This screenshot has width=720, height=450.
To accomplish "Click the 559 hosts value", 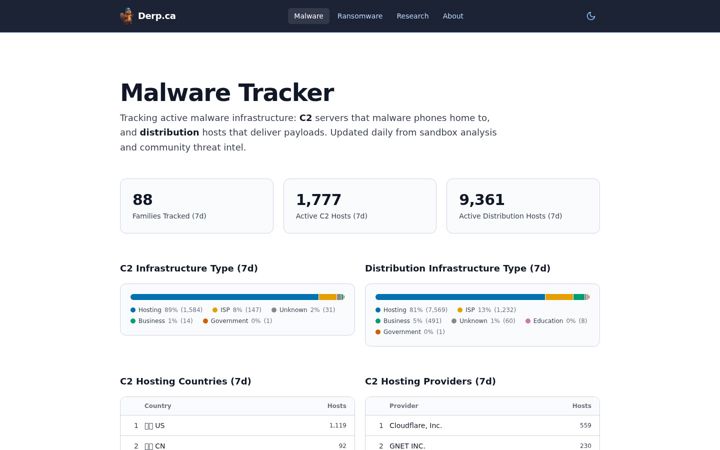I will pyautogui.click(x=585, y=426).
